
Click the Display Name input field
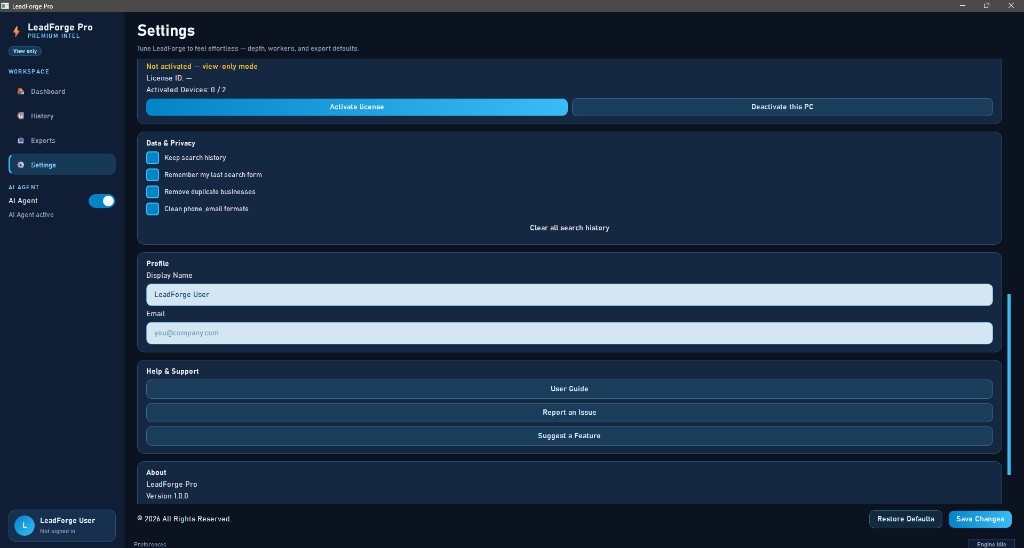(x=569, y=295)
